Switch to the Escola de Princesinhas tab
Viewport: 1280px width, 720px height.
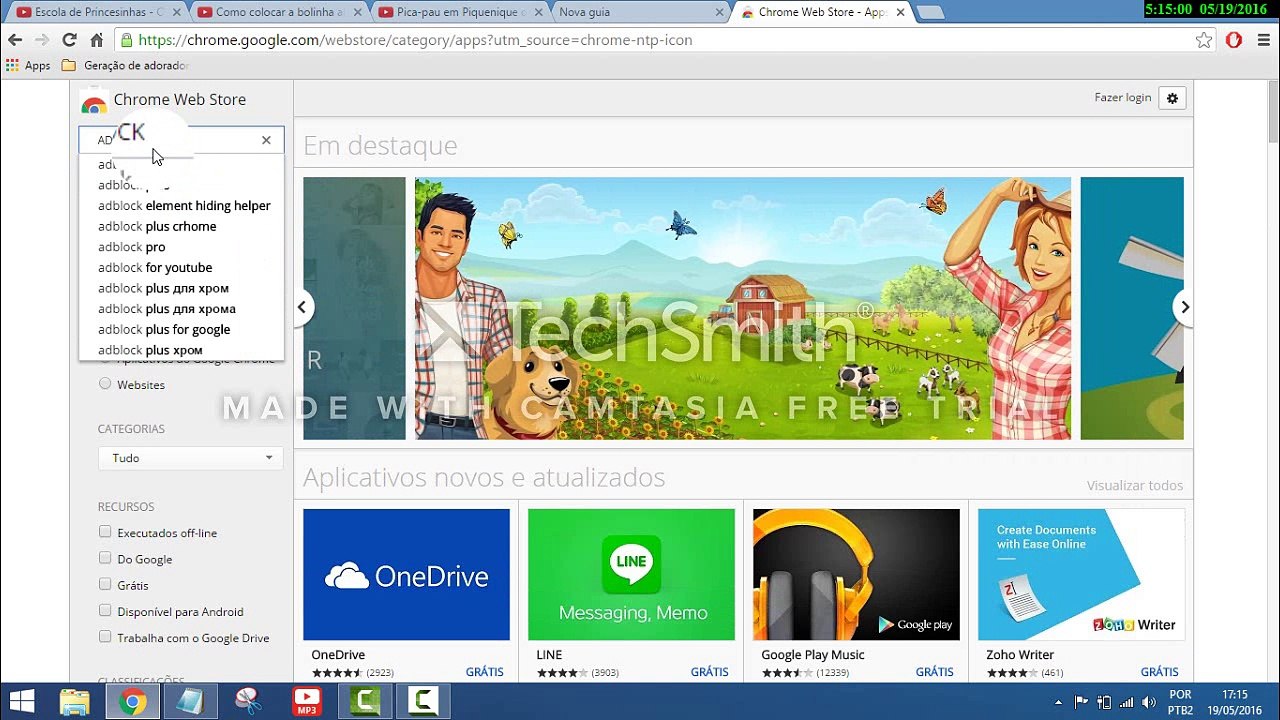96,13
